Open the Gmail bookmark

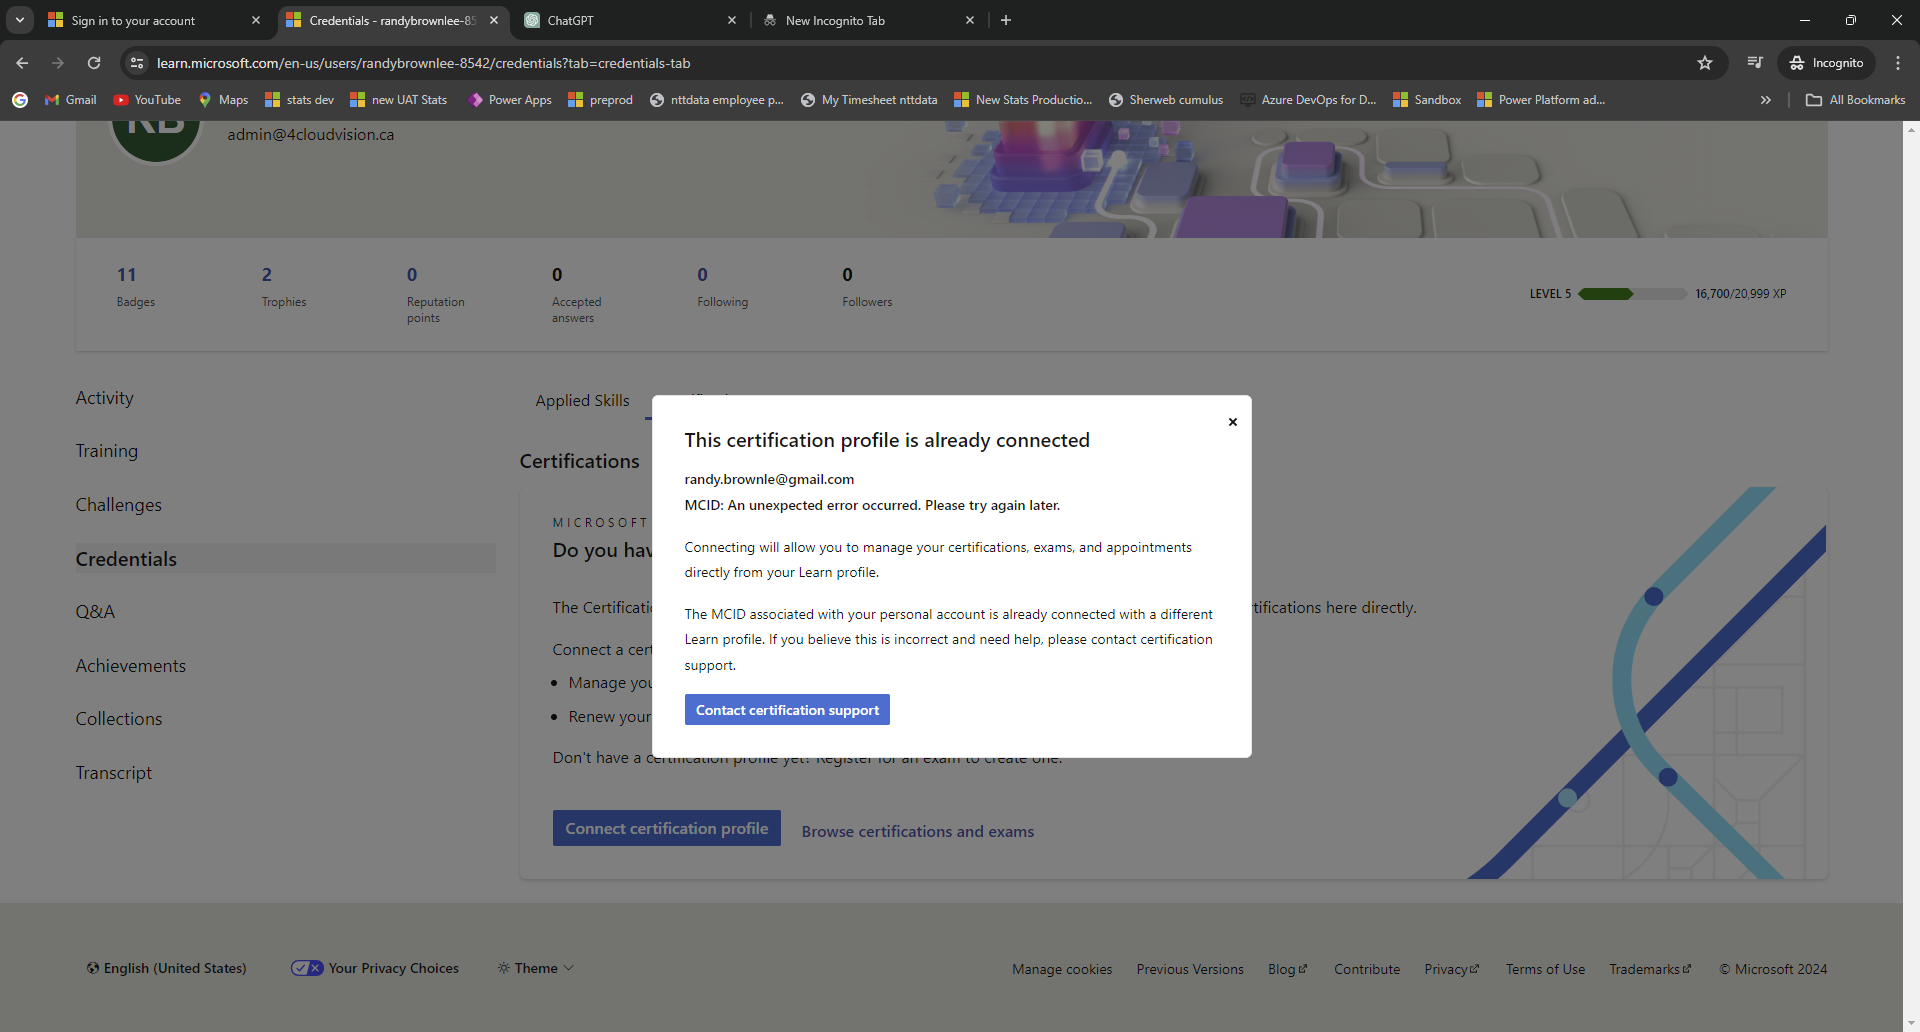pyautogui.click(x=70, y=99)
